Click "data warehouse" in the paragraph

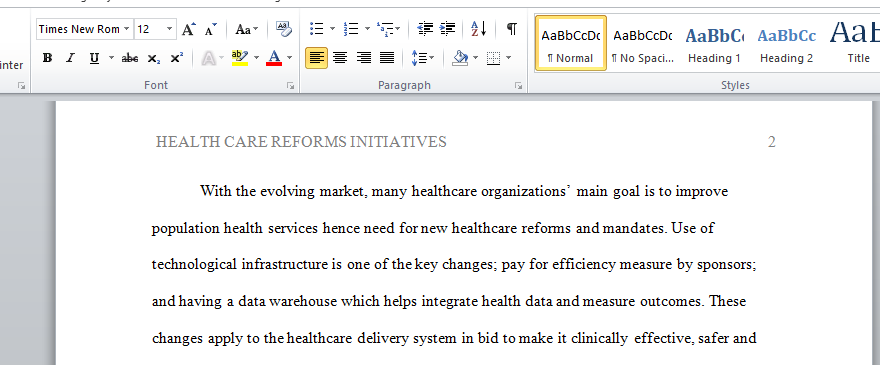point(288,302)
